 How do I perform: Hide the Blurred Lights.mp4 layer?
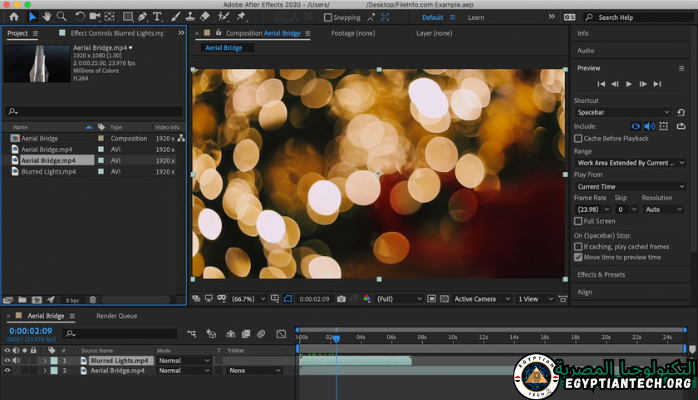8,360
